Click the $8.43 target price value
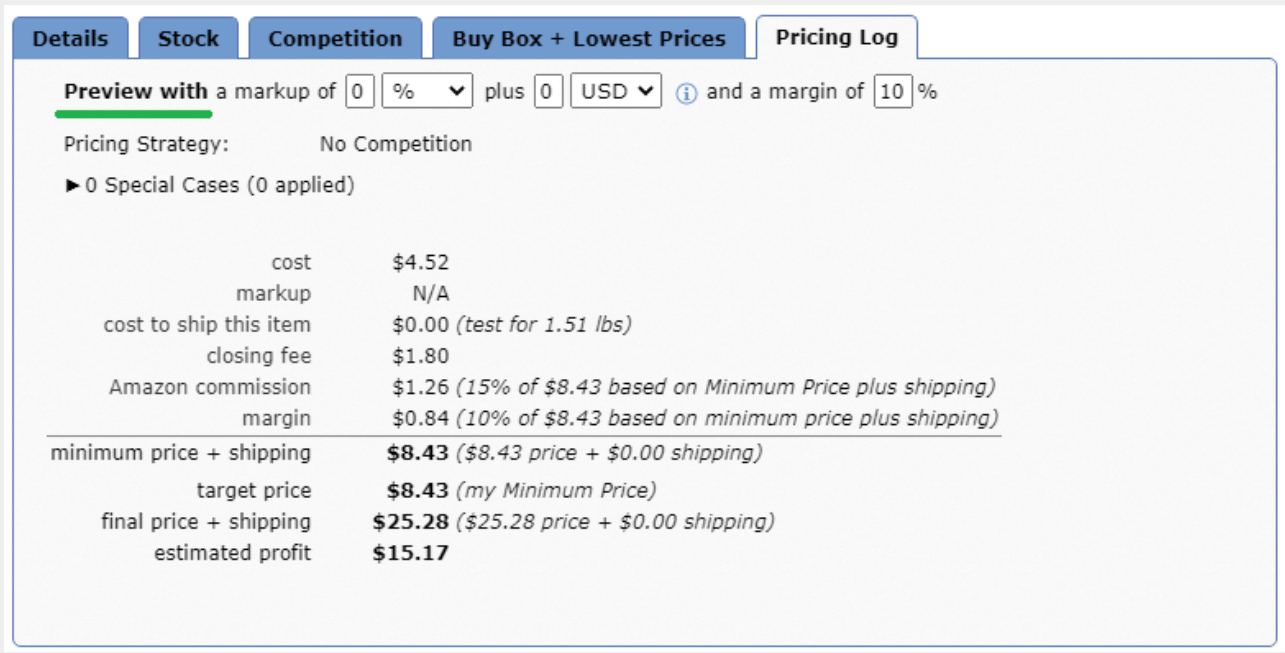Viewport: 1285px width, 653px height. coord(418,491)
